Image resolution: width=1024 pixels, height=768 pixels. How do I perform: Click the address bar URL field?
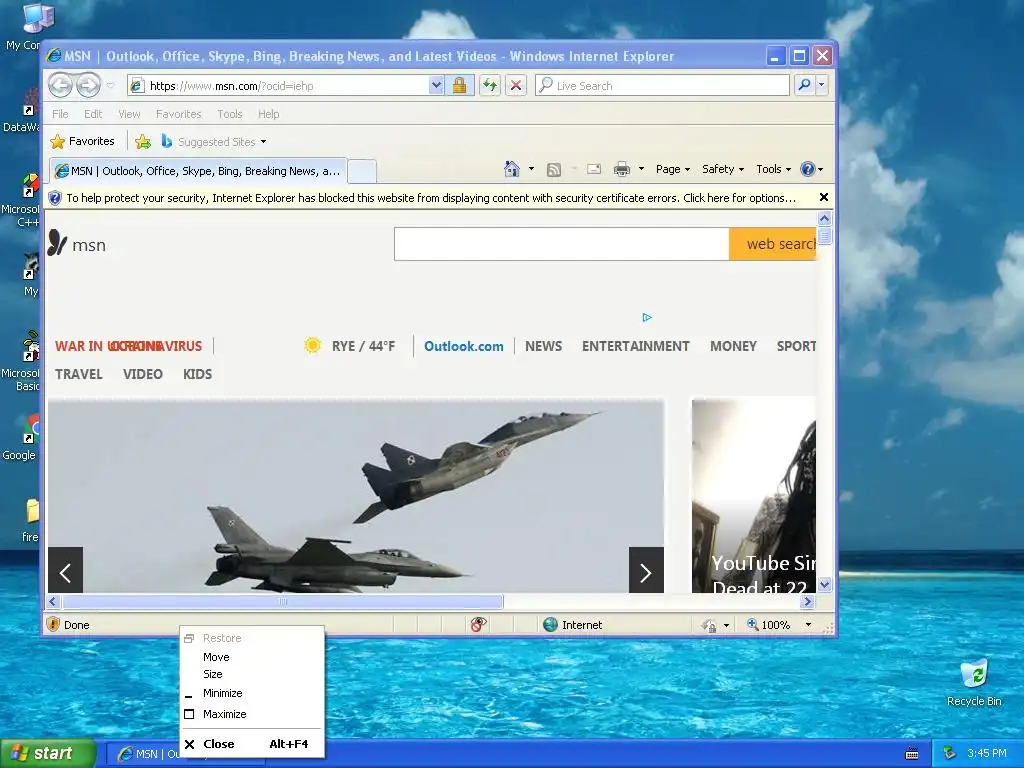click(278, 86)
